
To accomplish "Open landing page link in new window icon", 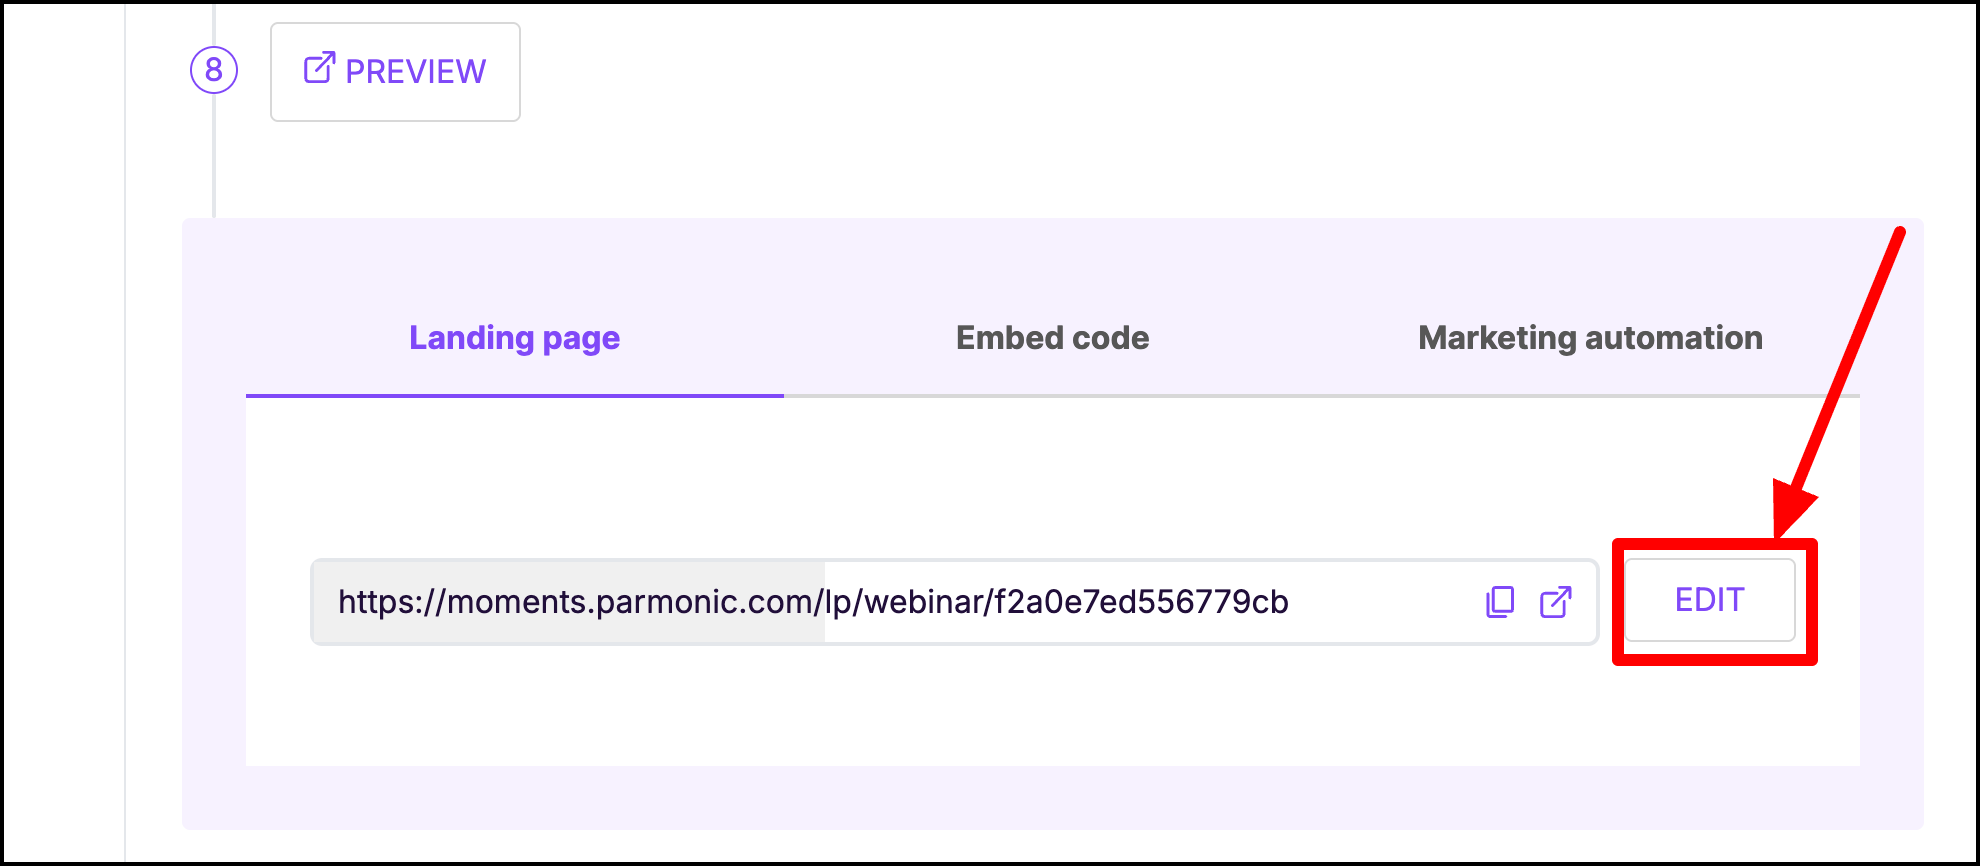I will pyautogui.click(x=1555, y=602).
